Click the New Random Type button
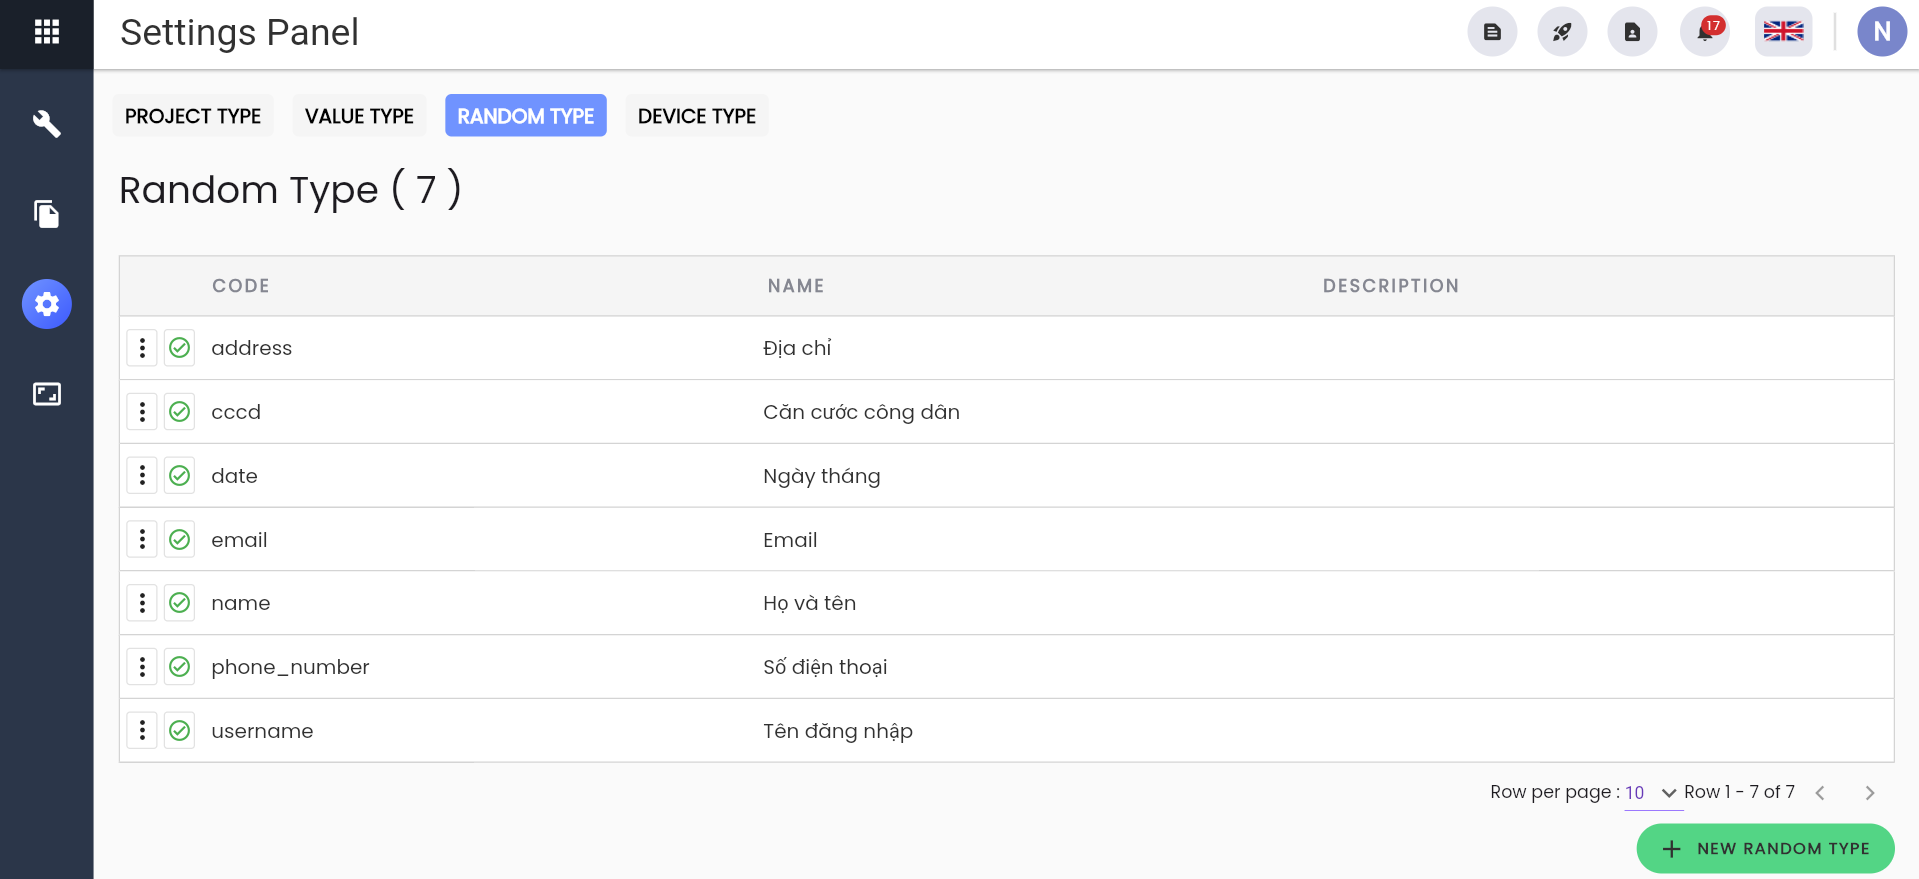The width and height of the screenshot is (1919, 879). [1765, 849]
